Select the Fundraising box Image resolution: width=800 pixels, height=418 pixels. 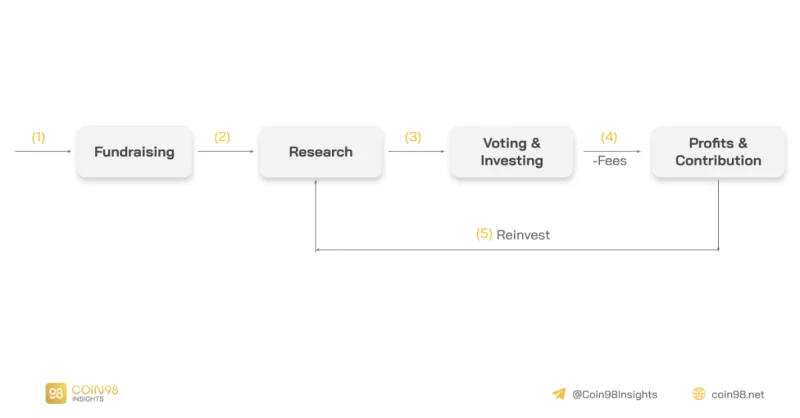tap(134, 152)
